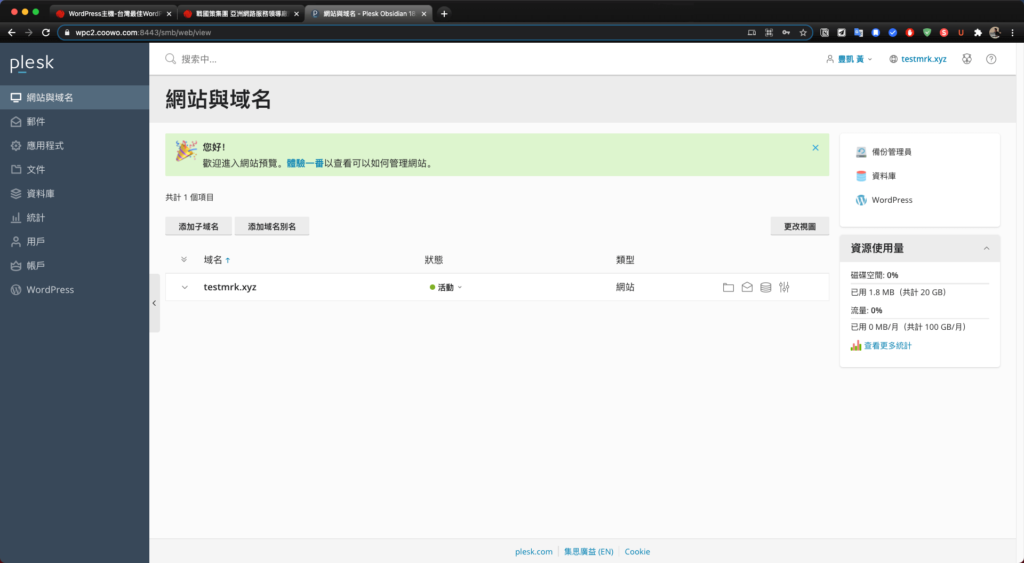Open 統計 statistics in sidebar
1024x563 pixels.
click(74, 217)
